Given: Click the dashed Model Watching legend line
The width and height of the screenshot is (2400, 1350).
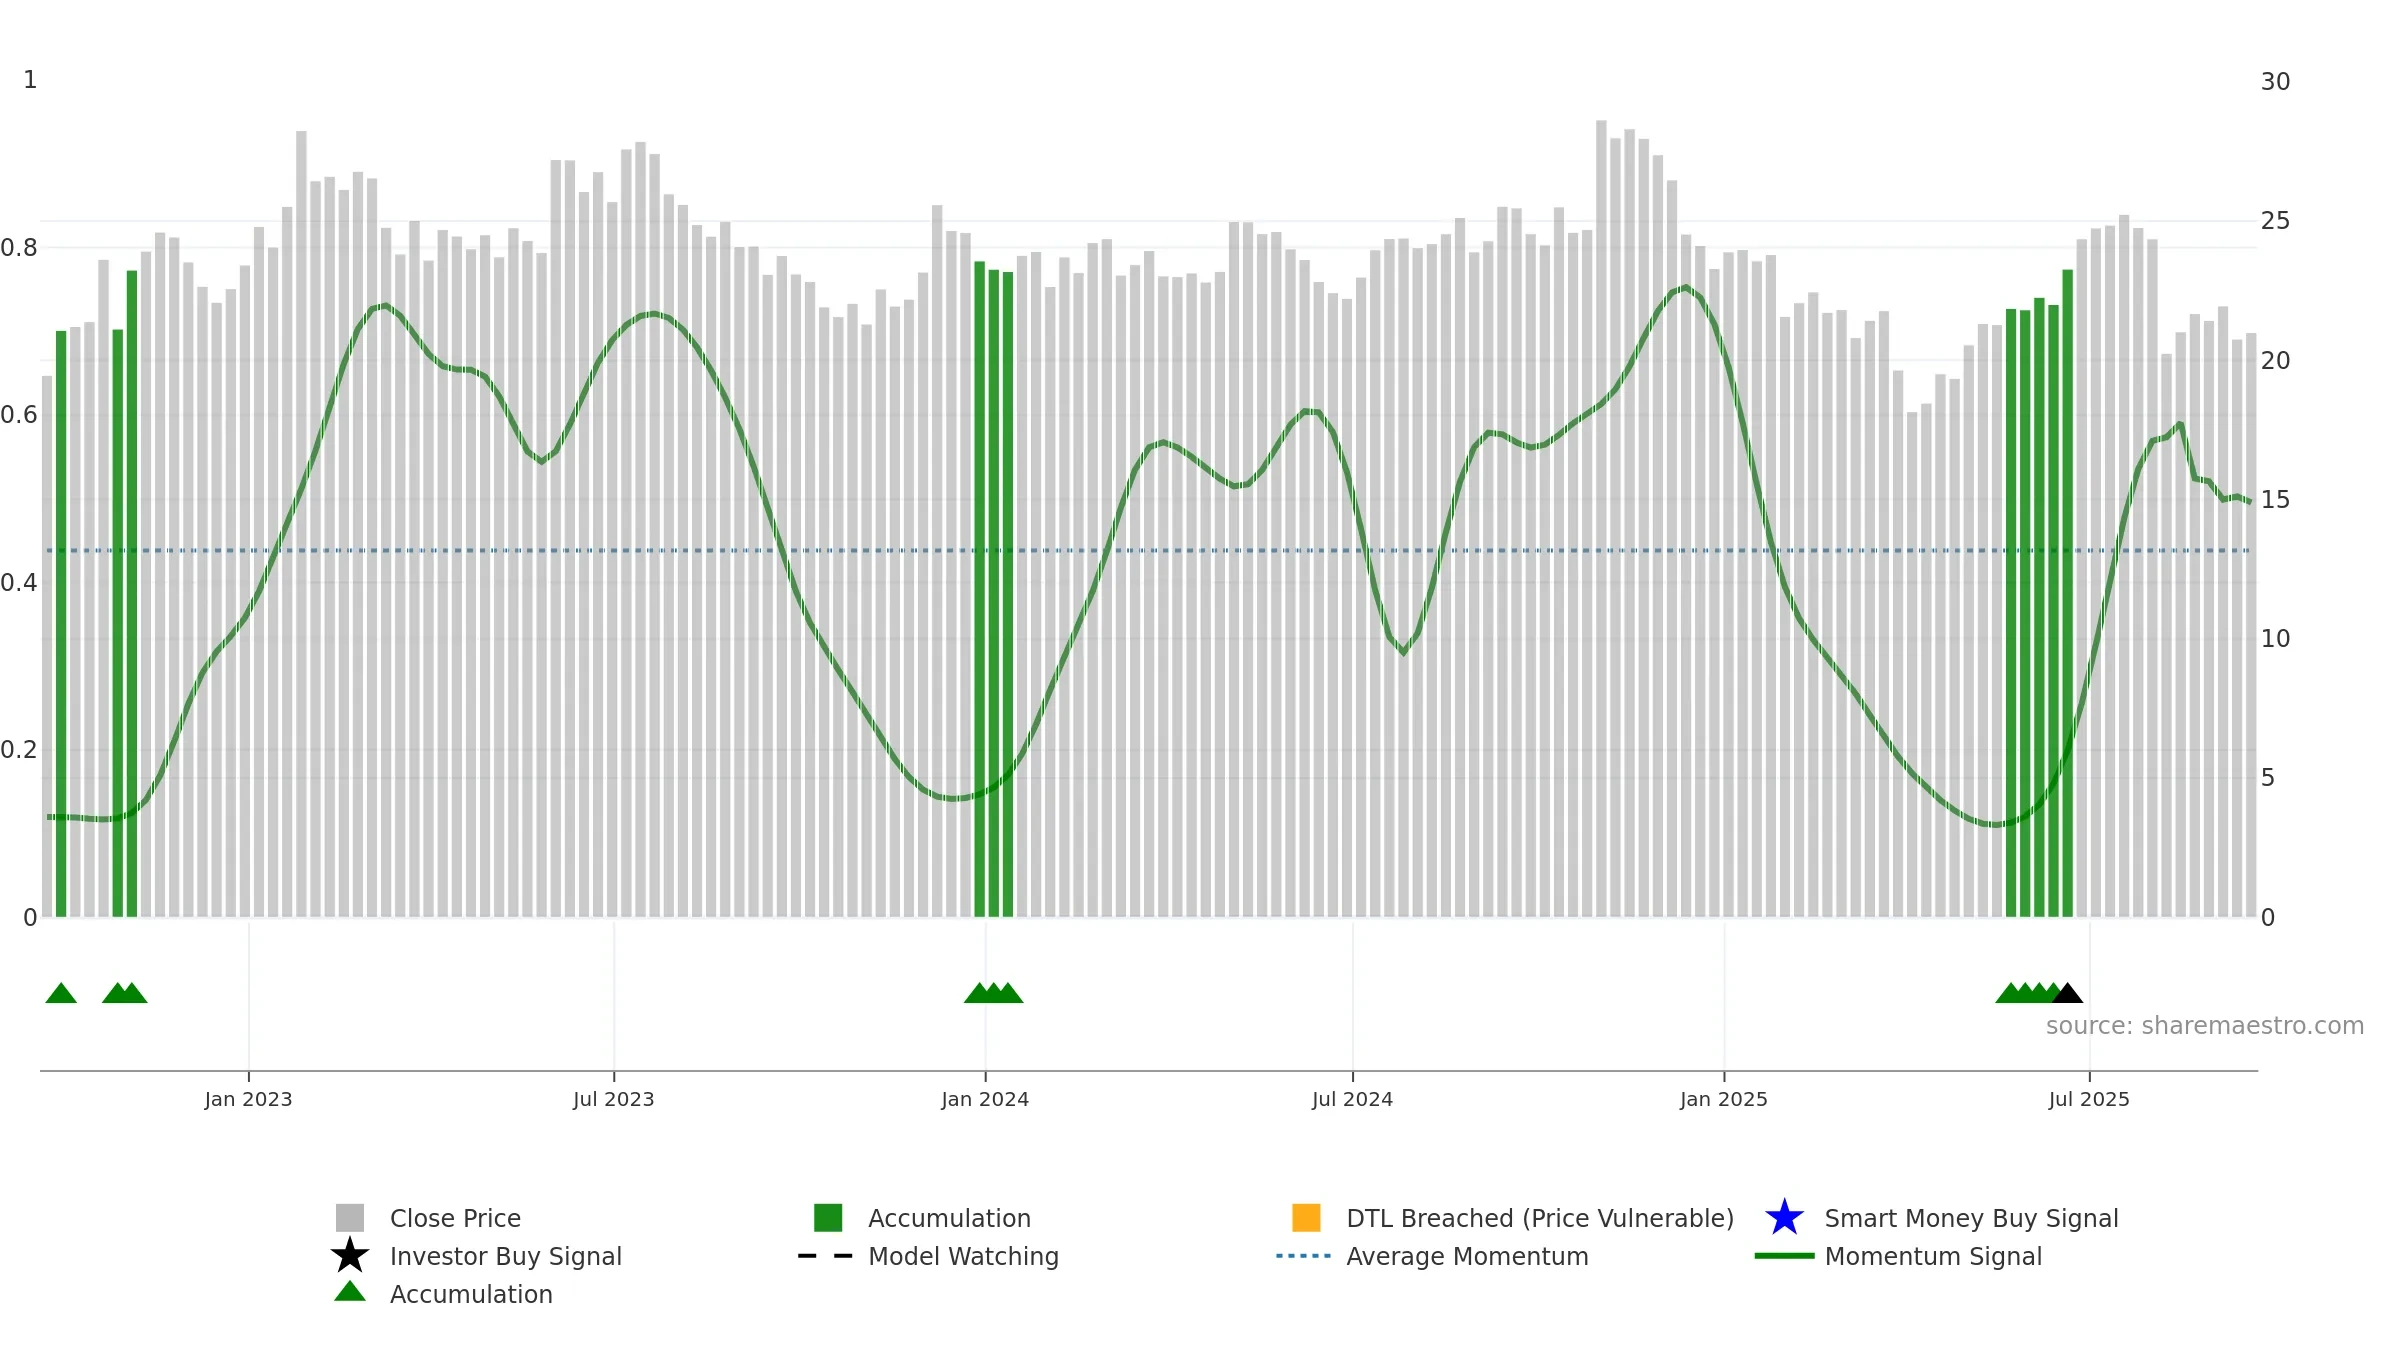Looking at the screenshot, I should coord(826,1256).
